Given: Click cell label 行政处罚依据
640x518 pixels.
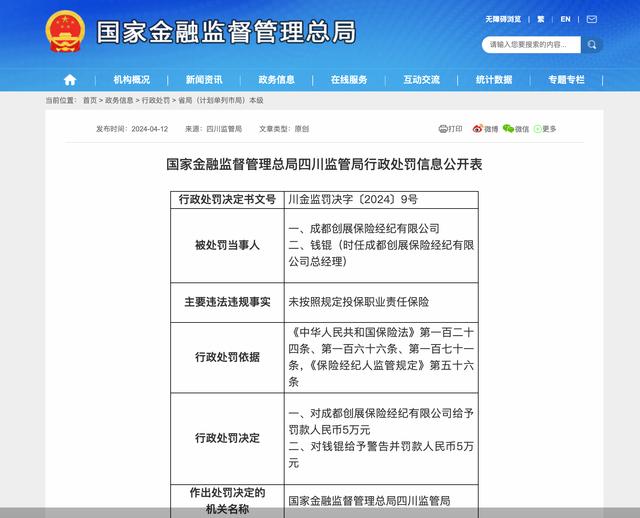Looking at the screenshot, I should coord(227,357).
